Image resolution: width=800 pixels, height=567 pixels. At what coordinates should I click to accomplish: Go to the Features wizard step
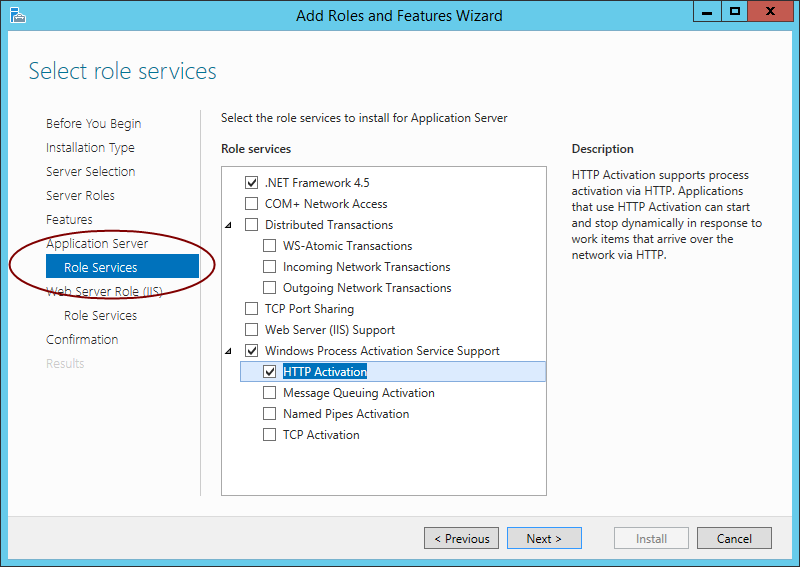point(69,219)
